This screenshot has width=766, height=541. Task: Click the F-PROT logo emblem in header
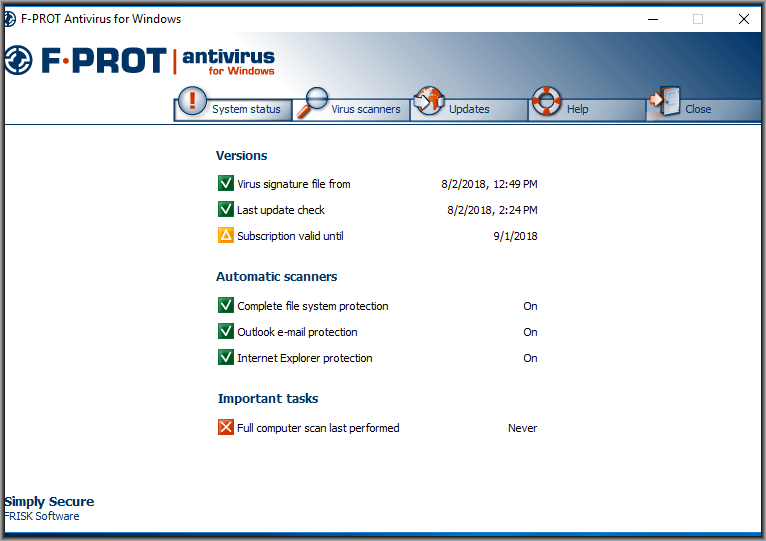pyautogui.click(x=18, y=60)
